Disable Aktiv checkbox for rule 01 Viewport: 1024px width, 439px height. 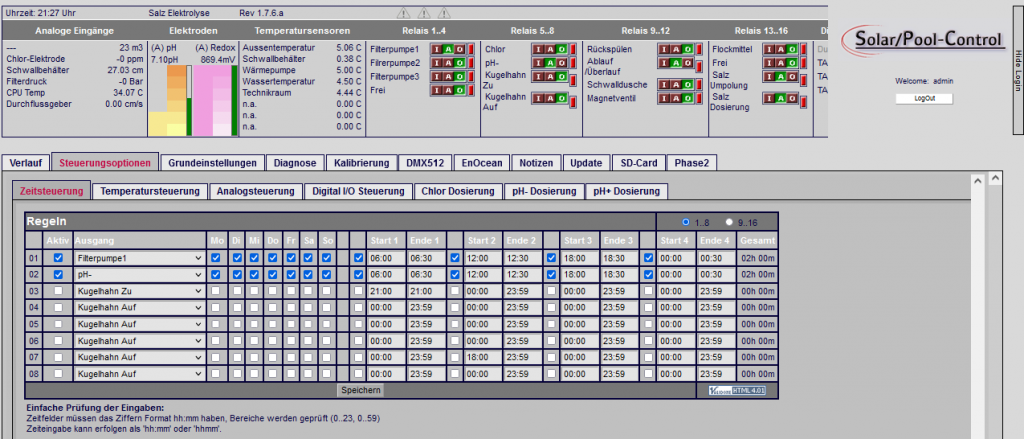click(58, 258)
